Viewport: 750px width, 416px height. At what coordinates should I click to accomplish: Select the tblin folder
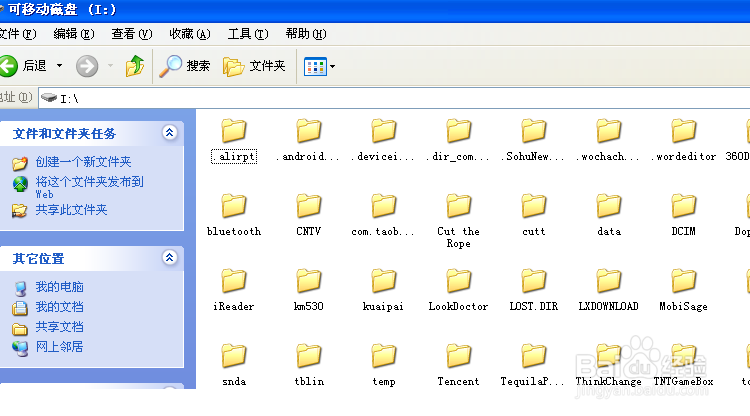tap(309, 366)
